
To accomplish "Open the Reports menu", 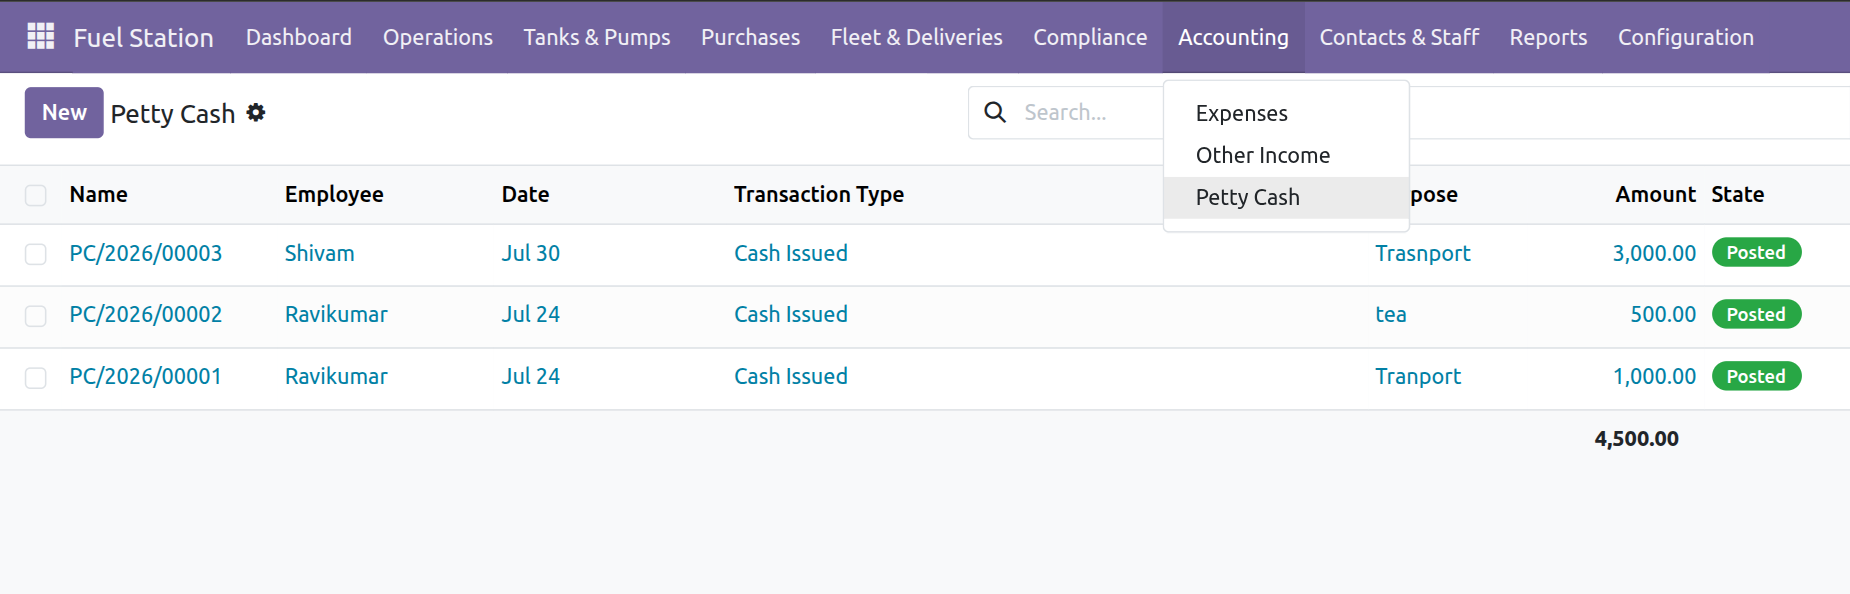I will [x=1548, y=37].
